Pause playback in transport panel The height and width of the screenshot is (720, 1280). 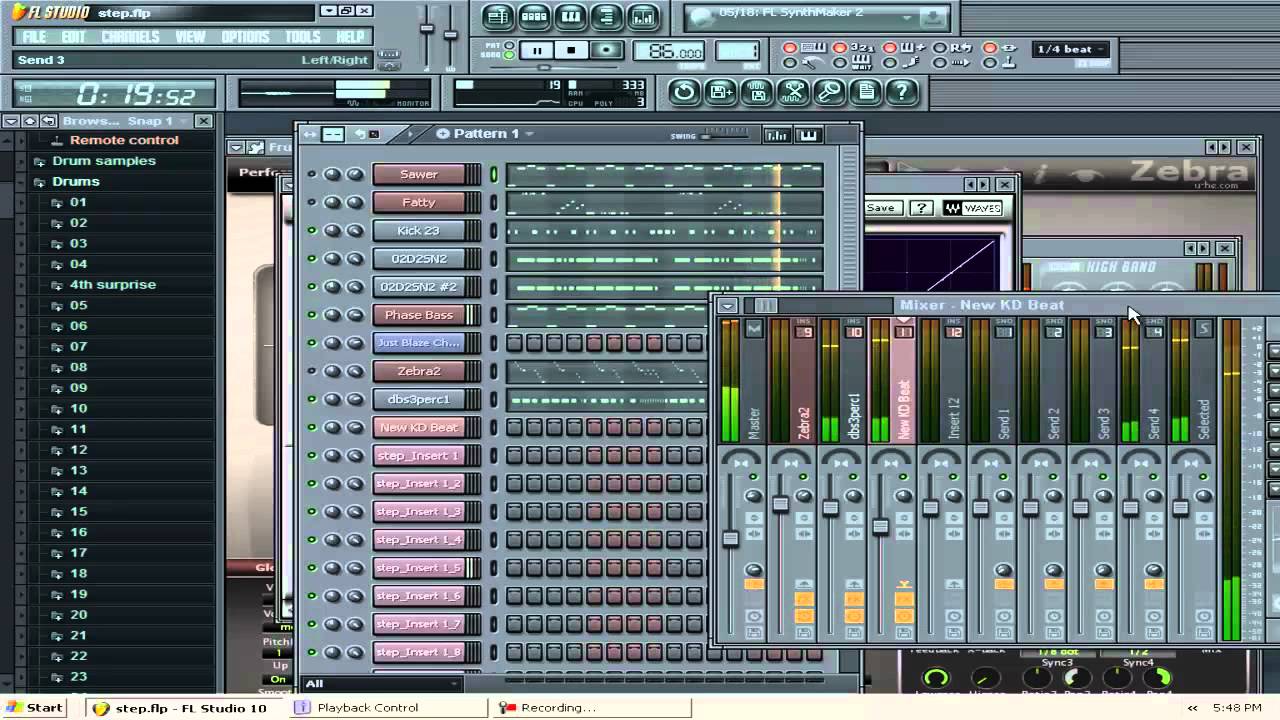[x=537, y=50]
